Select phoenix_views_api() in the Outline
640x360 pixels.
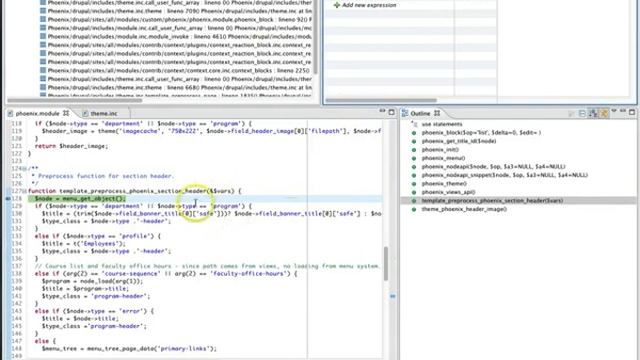point(448,192)
